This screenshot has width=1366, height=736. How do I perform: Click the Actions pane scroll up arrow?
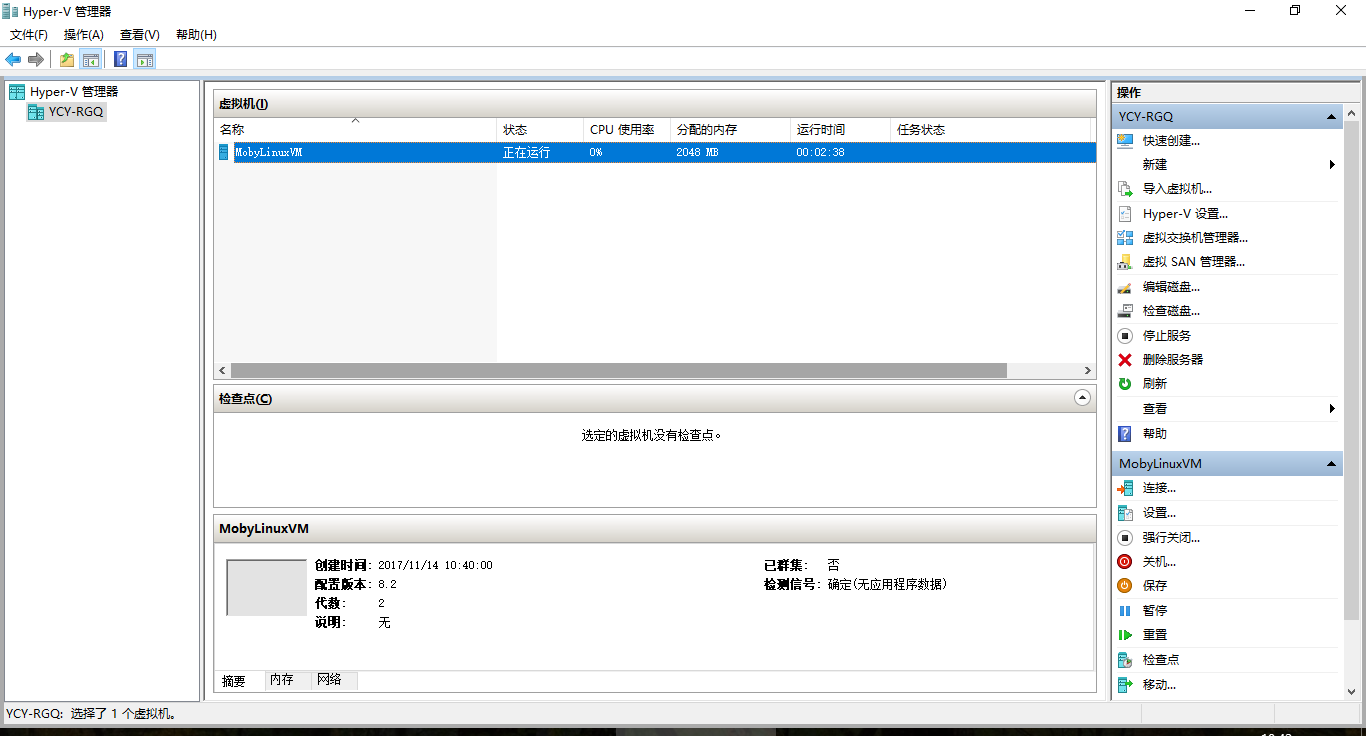tap(1351, 113)
